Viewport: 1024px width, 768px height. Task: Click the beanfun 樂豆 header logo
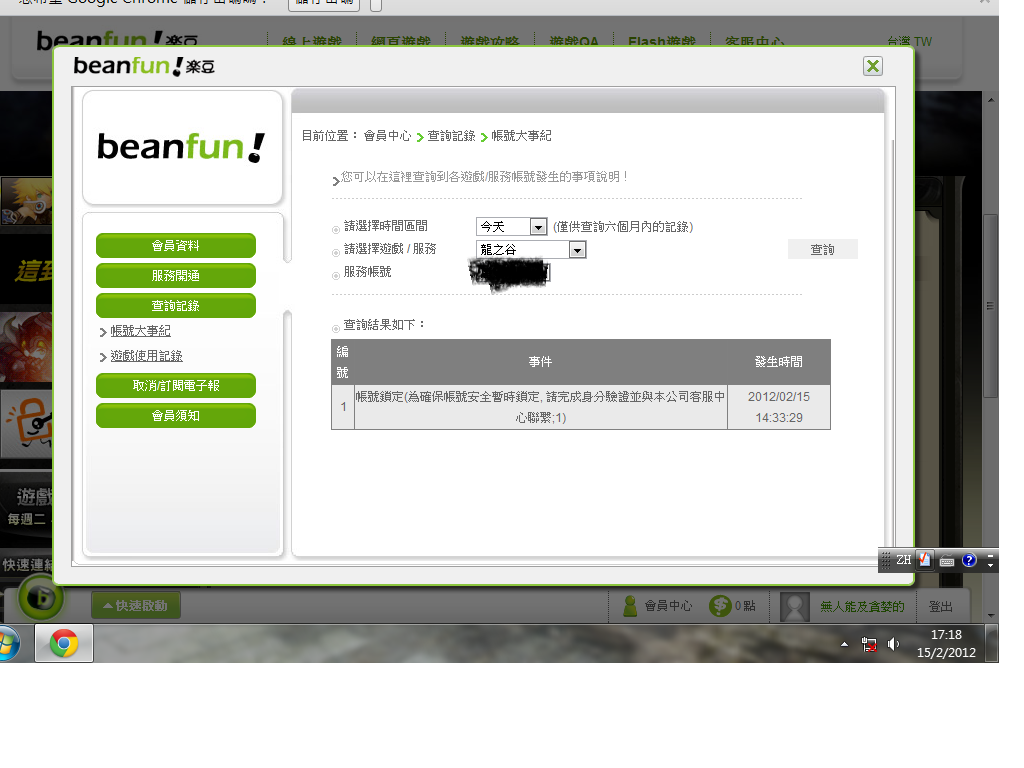point(144,66)
